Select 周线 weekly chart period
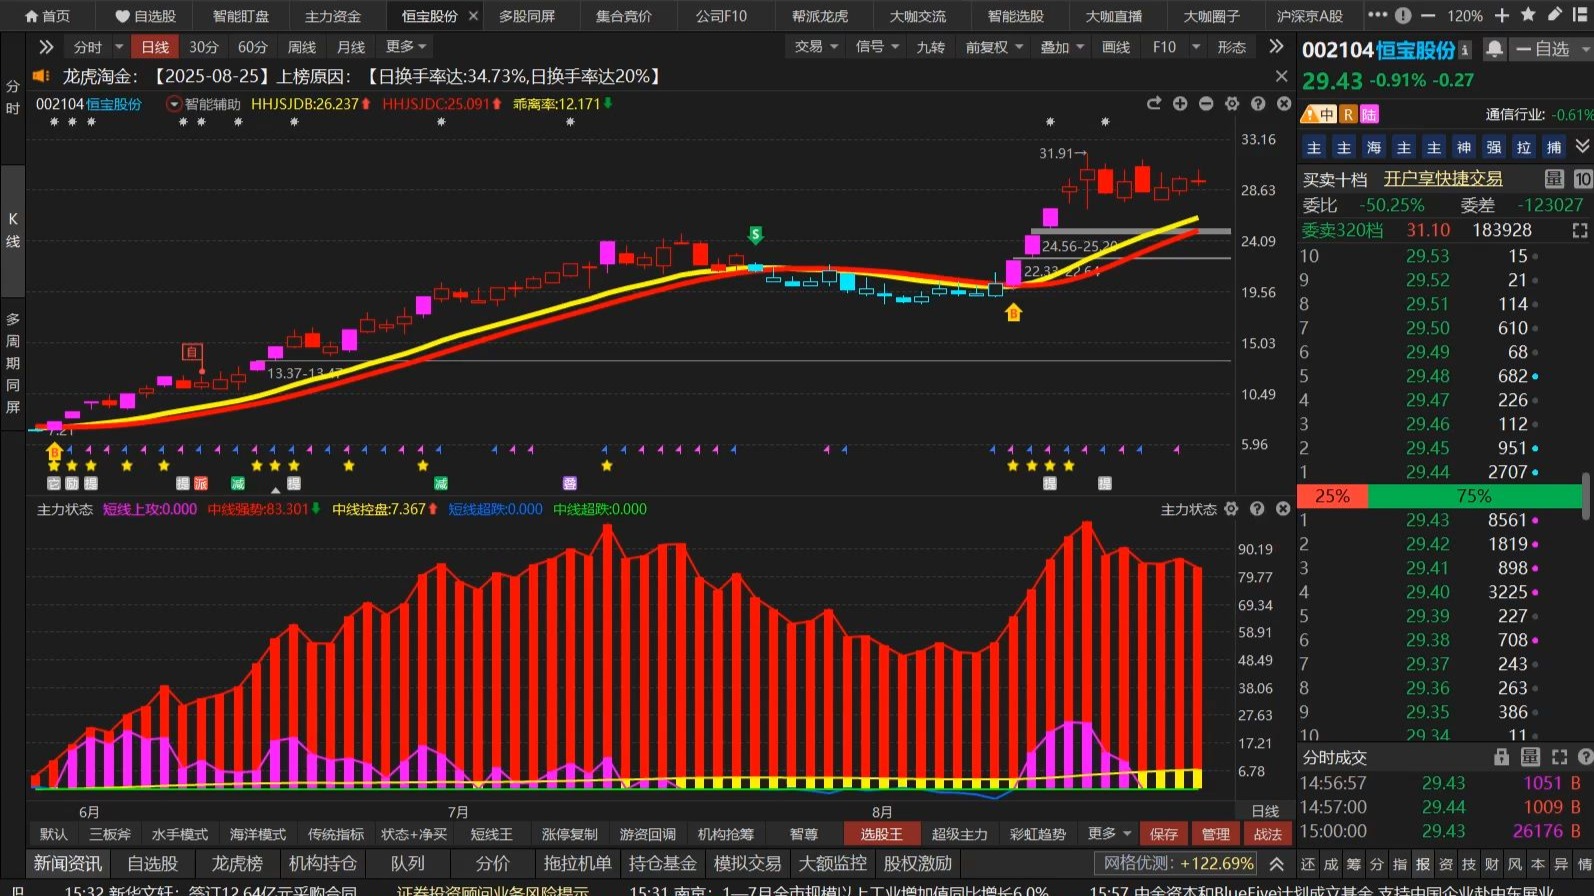The width and height of the screenshot is (1594, 896). pyautogui.click(x=301, y=47)
